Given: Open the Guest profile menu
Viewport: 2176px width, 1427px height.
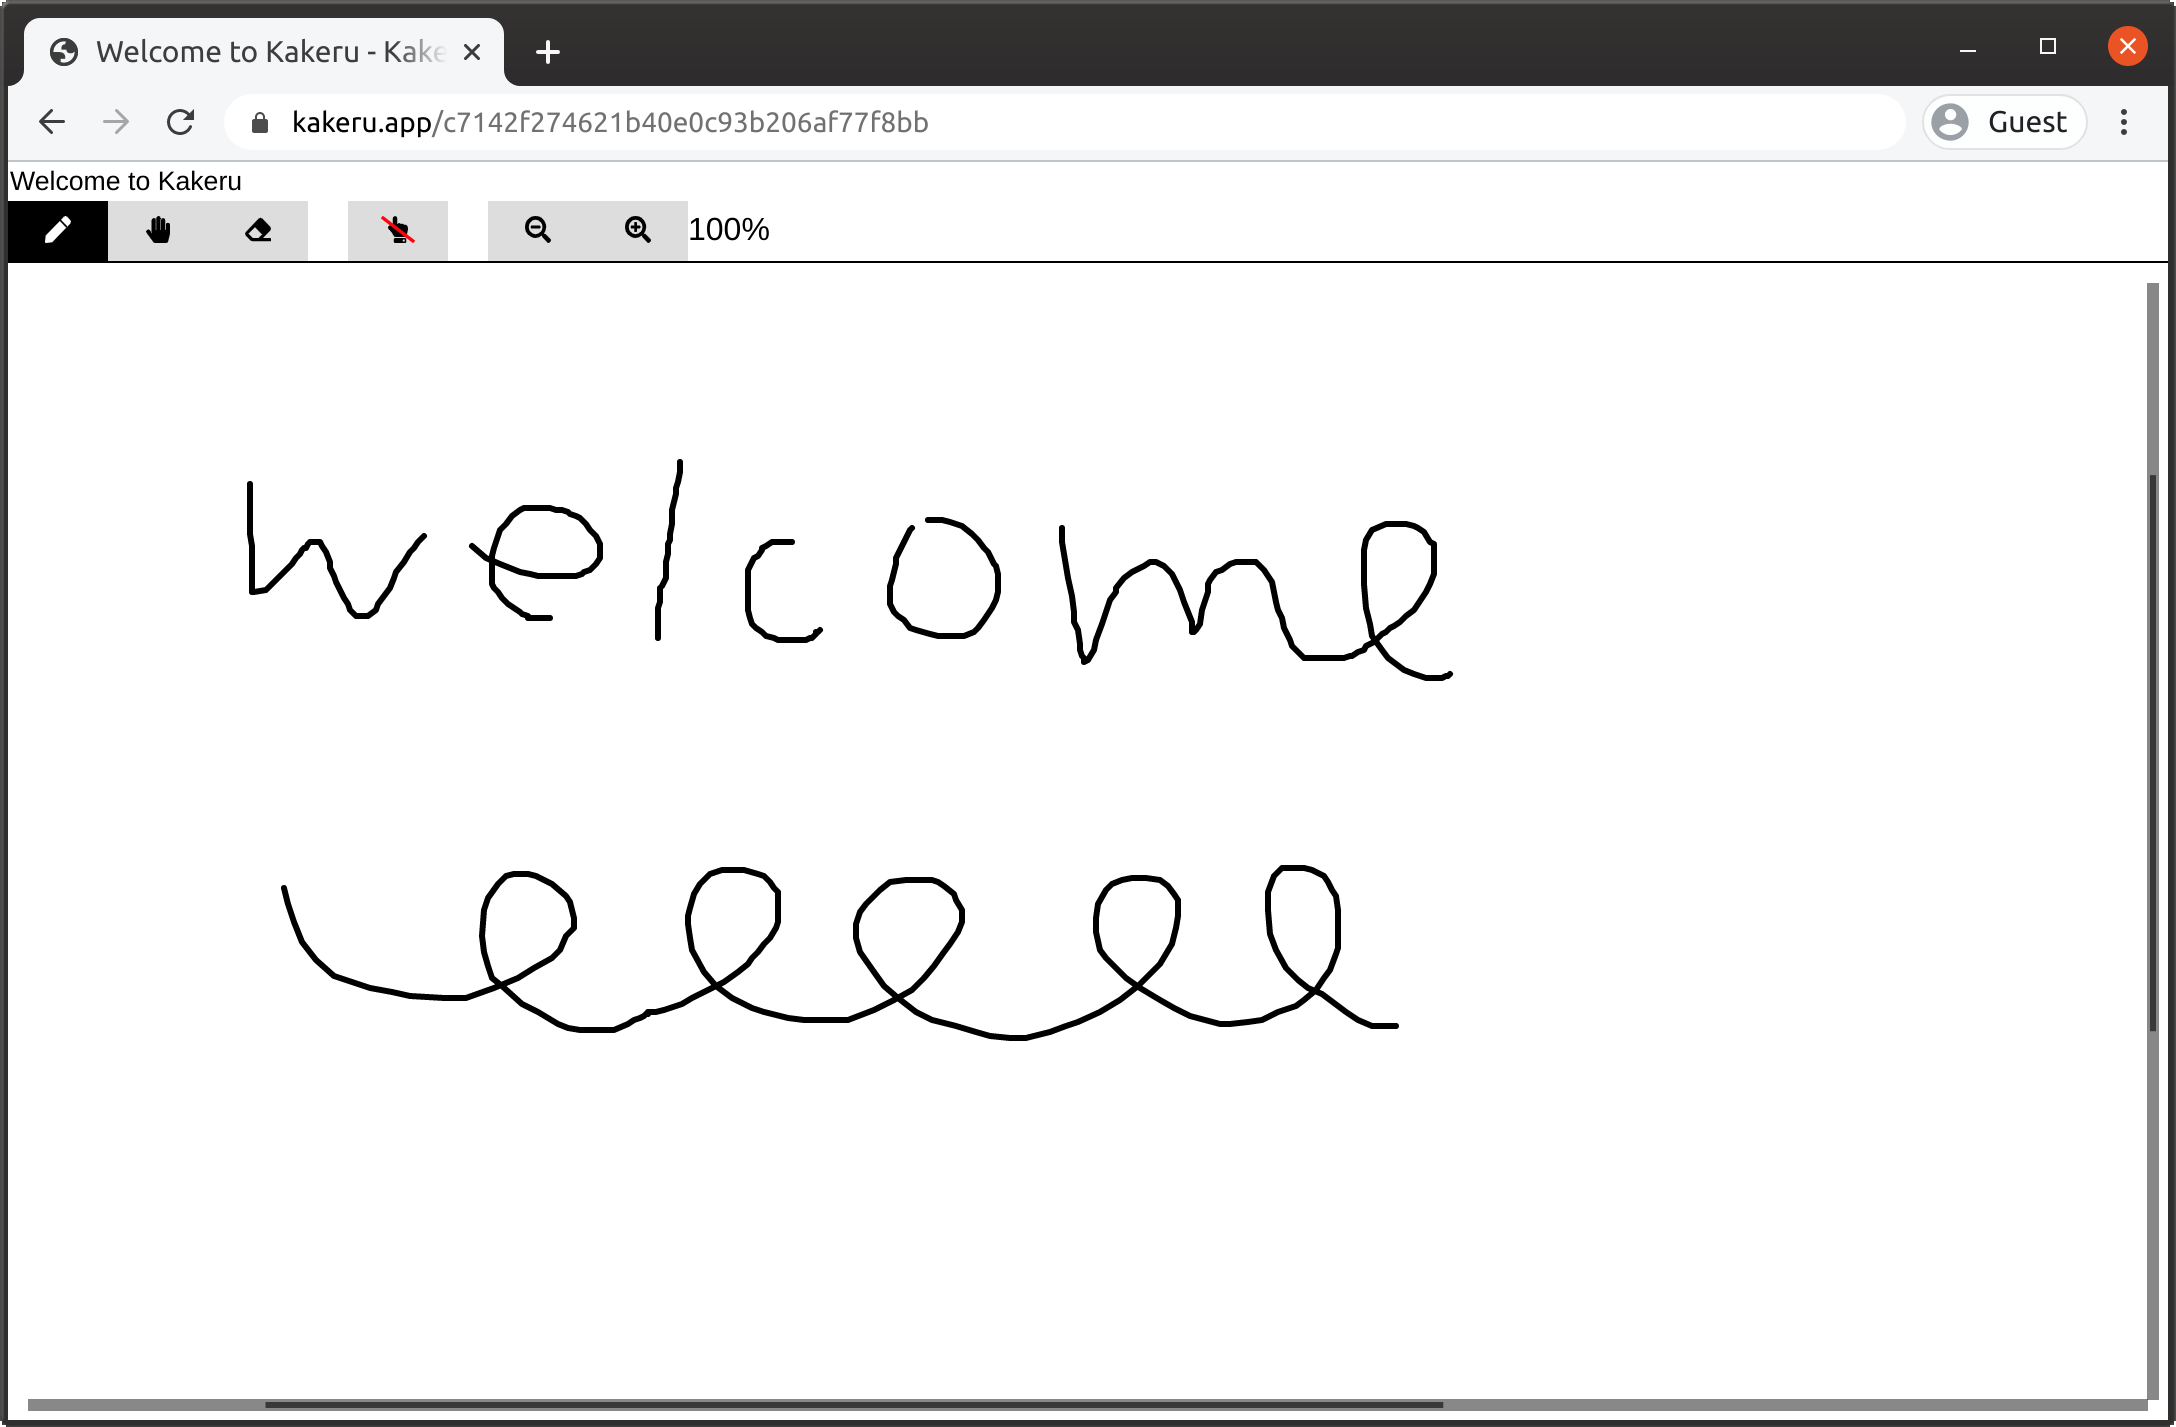Looking at the screenshot, I should 2004,122.
